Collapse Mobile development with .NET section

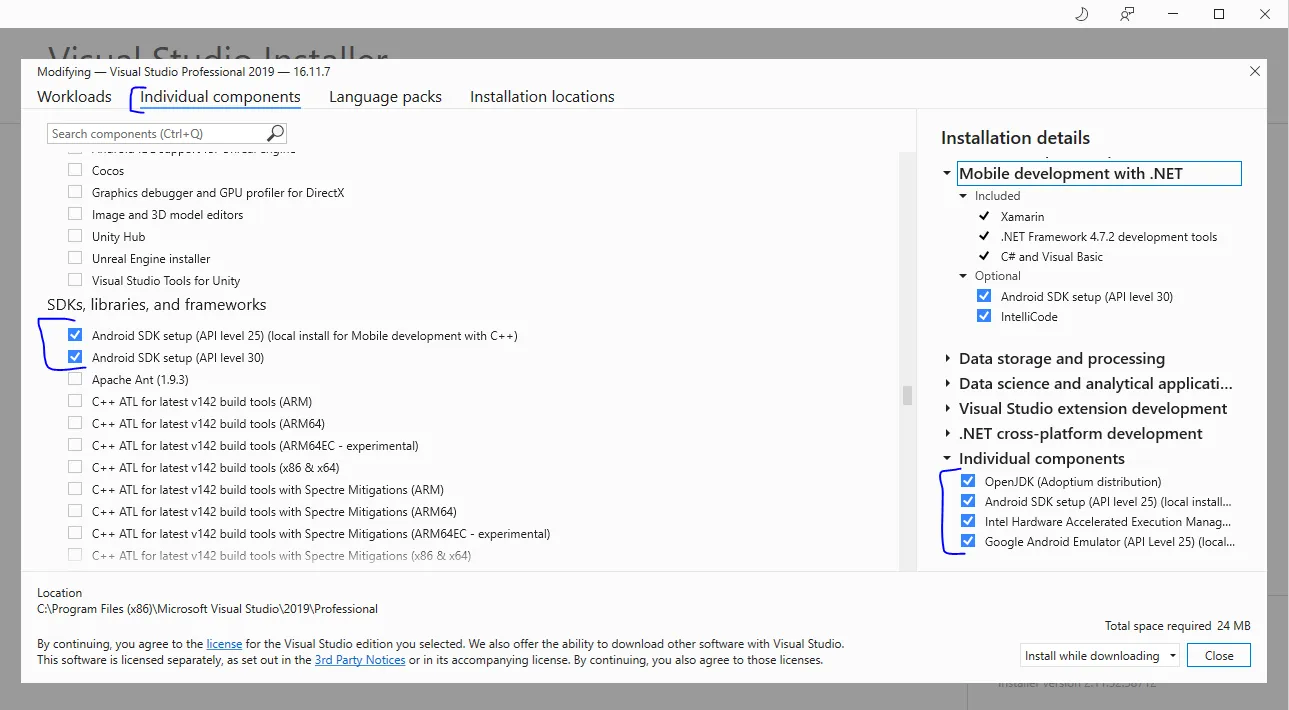(x=947, y=174)
